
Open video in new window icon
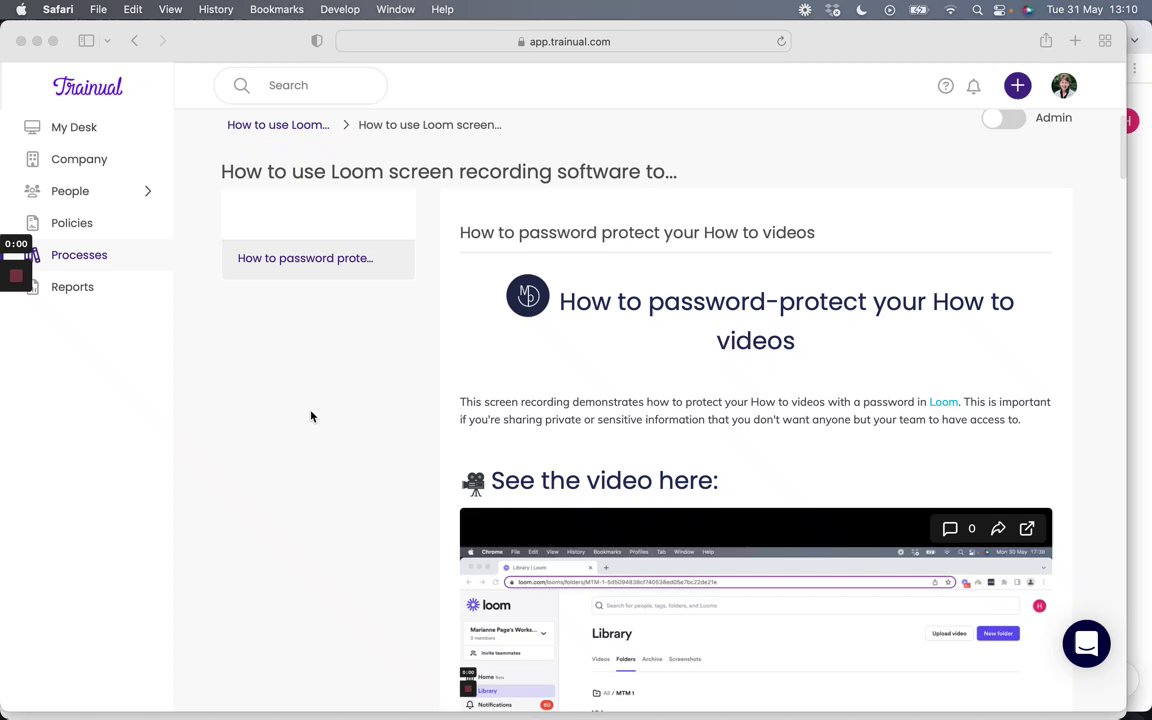pos(1027,528)
